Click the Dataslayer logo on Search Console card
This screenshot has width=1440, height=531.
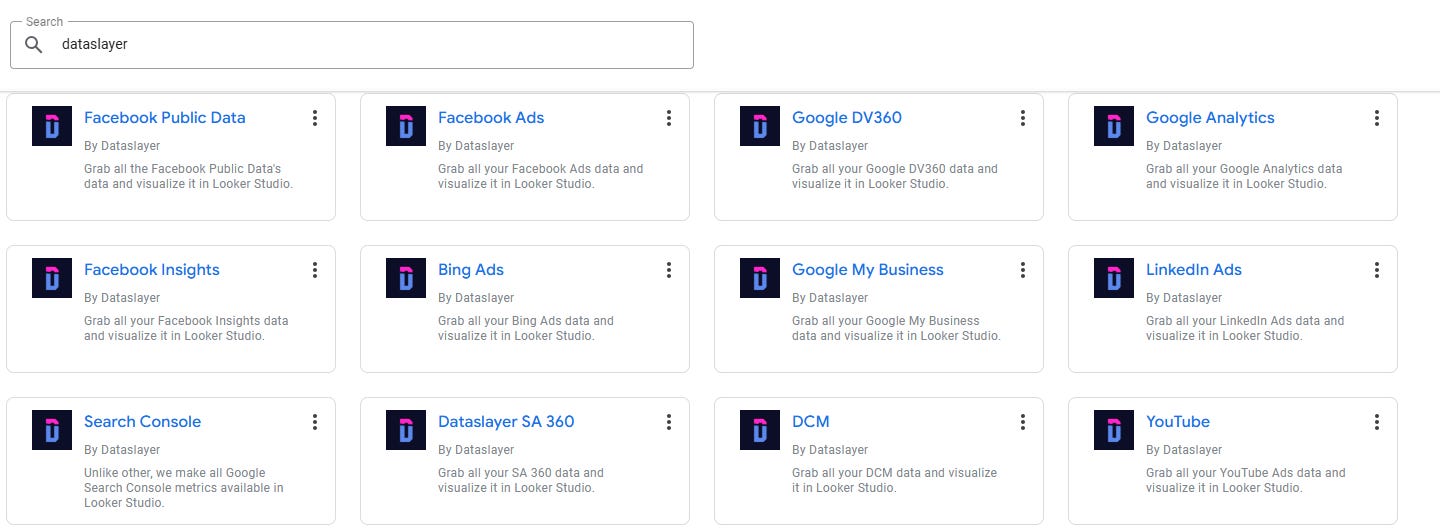[52, 430]
